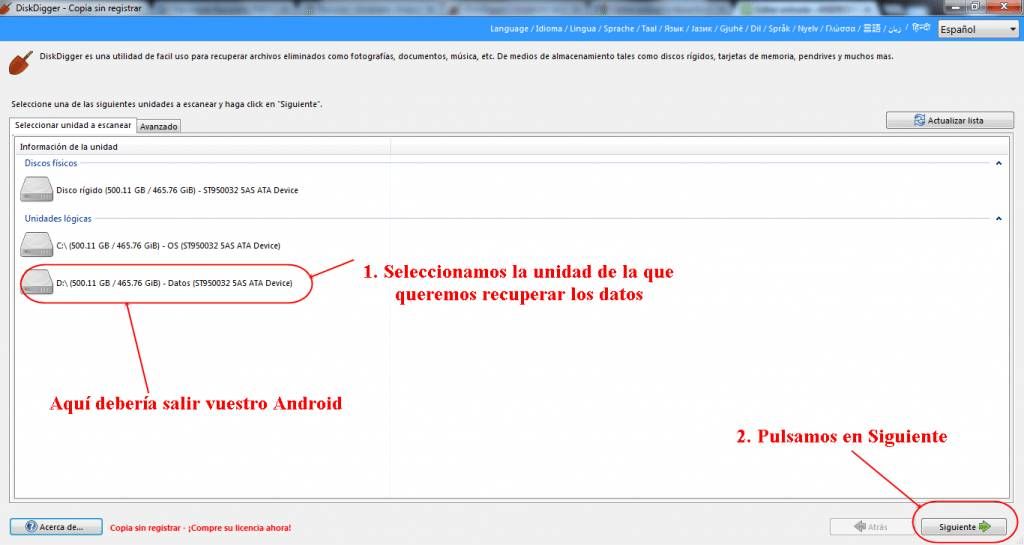Switch to the Avanzado tab
Screen dimensions: 1024x545
pos(159,127)
